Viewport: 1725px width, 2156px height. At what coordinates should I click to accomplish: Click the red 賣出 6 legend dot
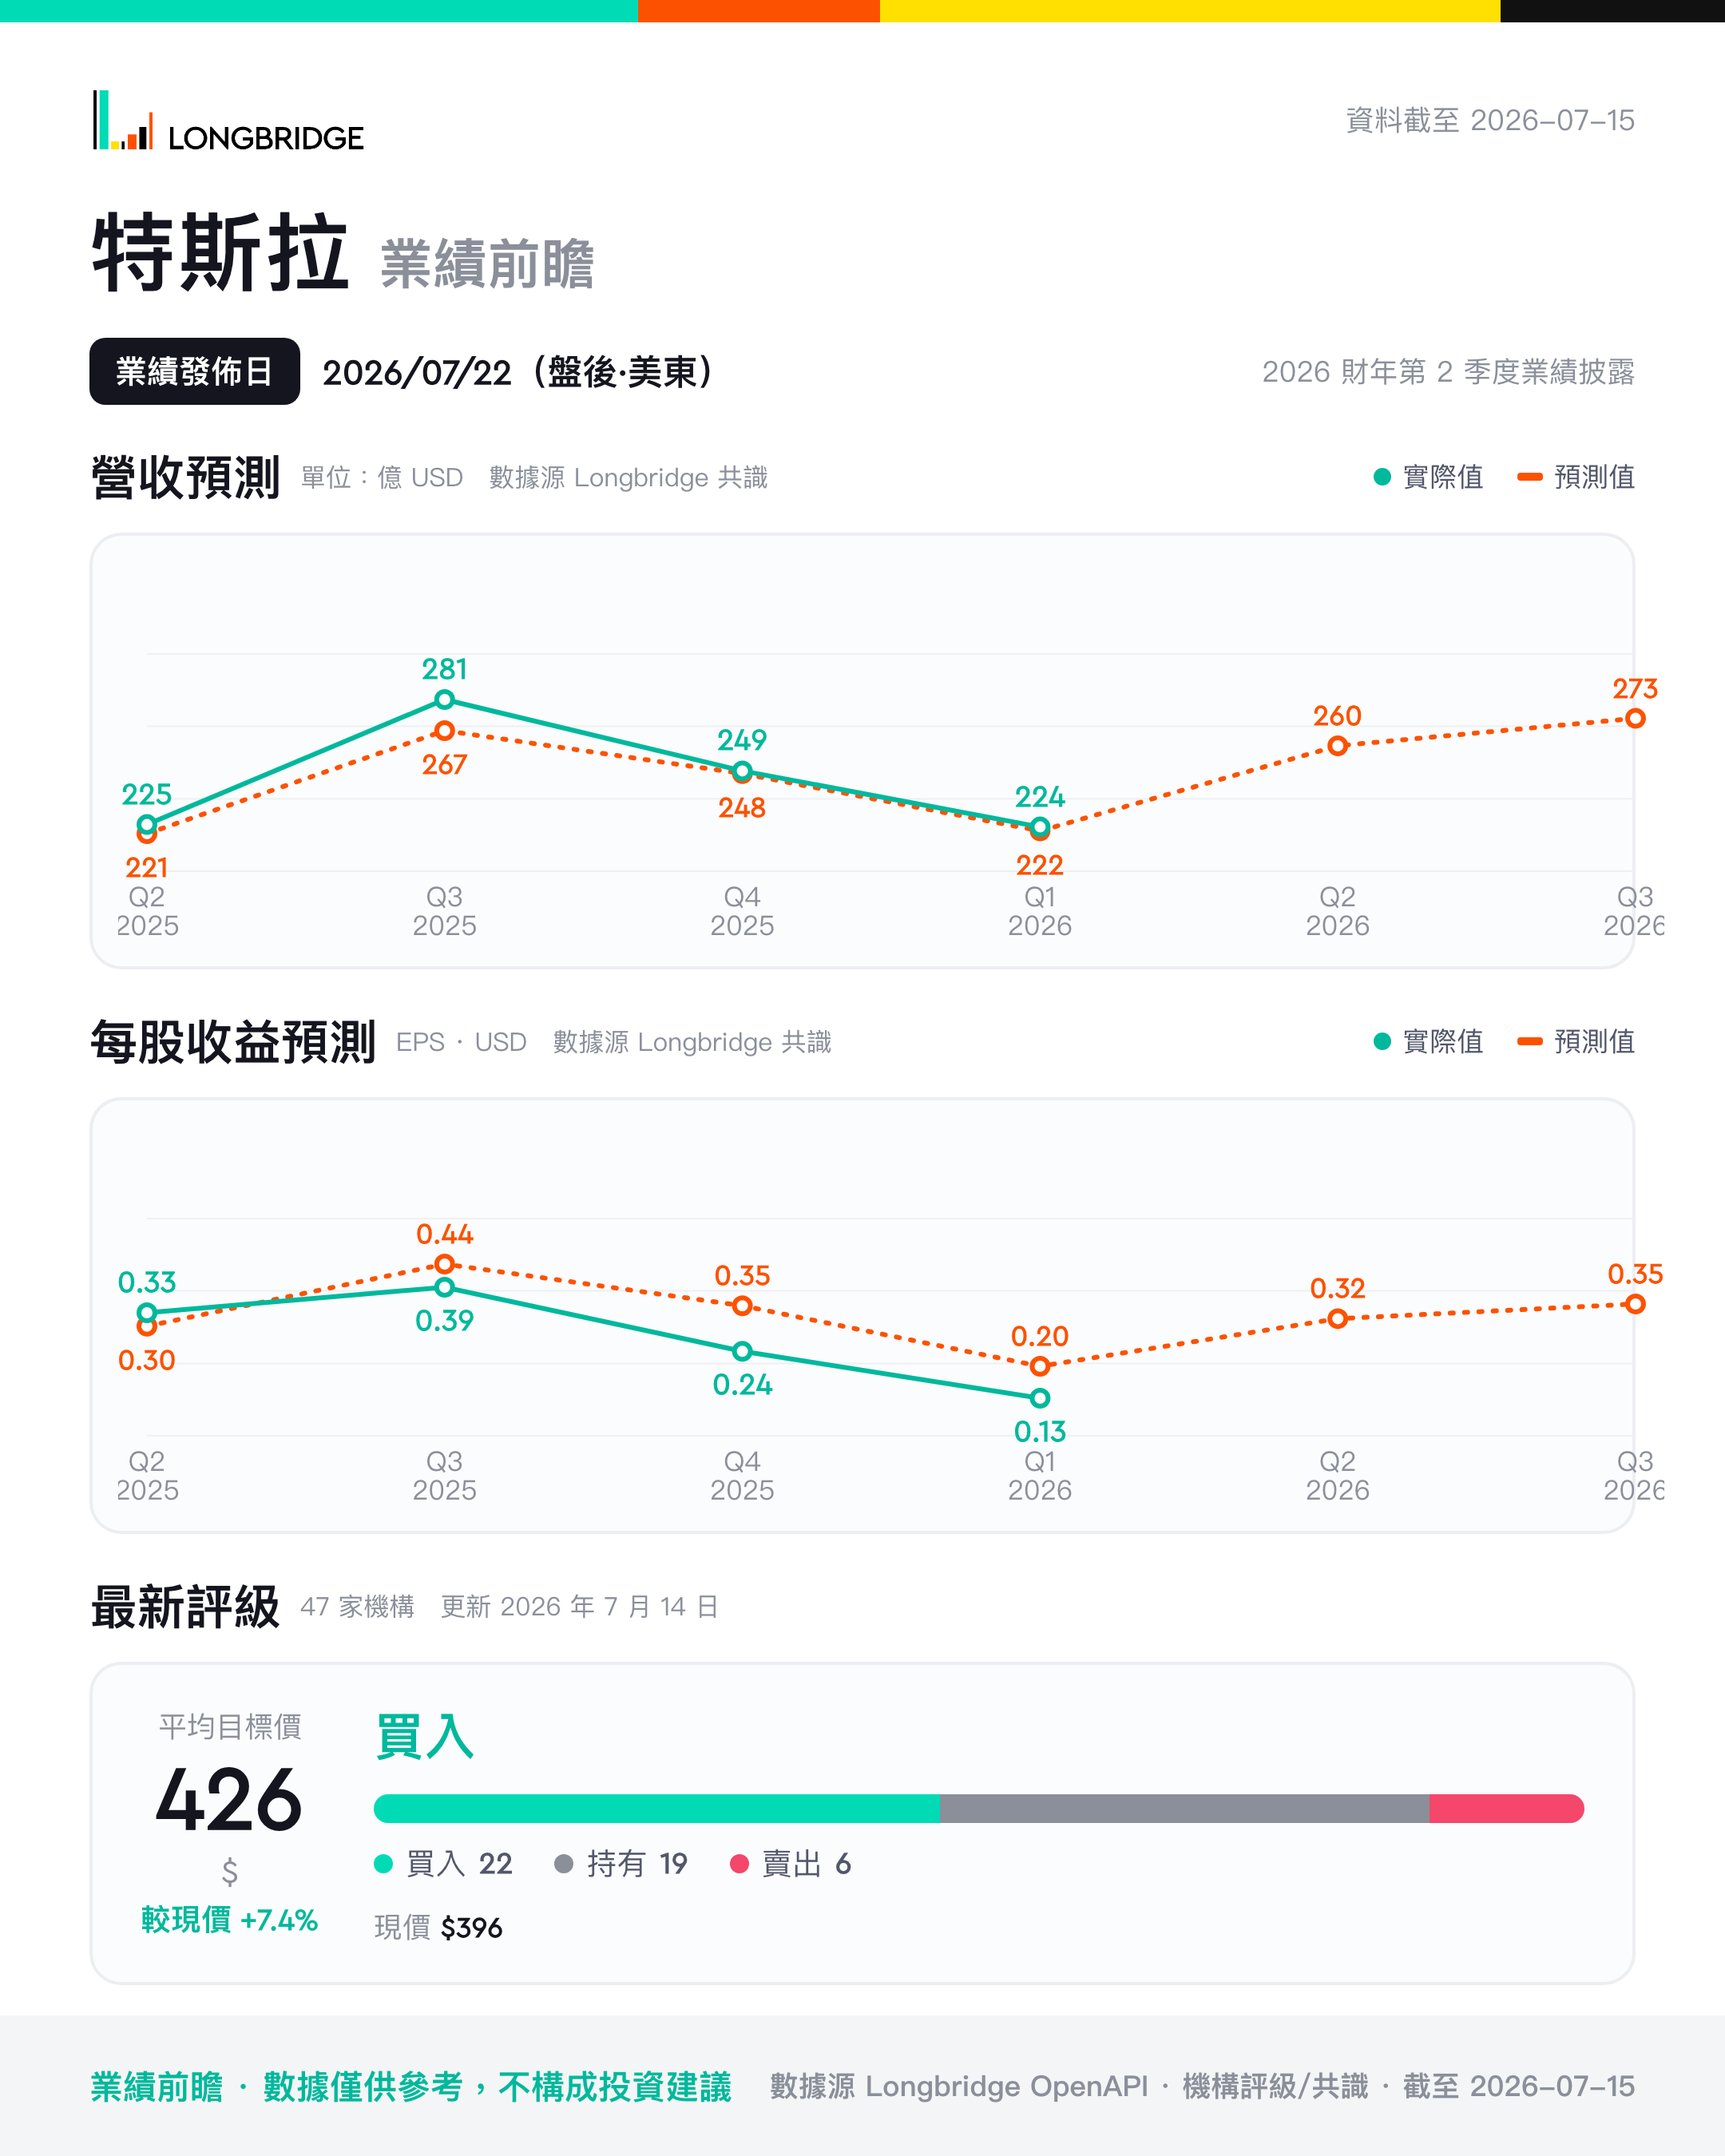pyautogui.click(x=739, y=1863)
